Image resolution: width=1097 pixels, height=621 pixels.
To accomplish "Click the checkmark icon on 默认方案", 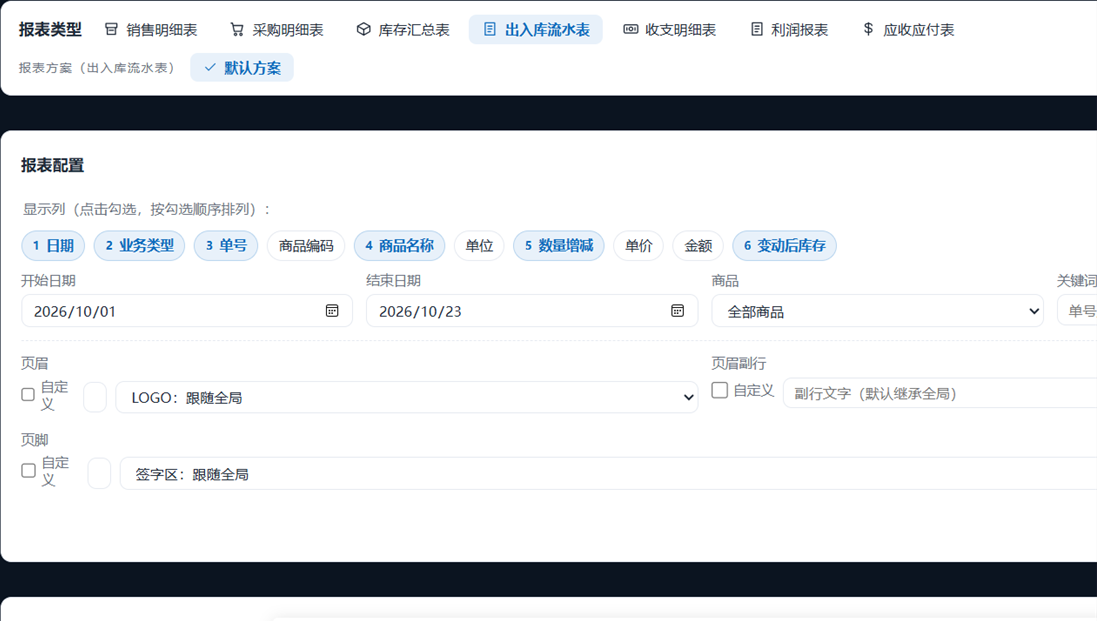I will (x=210, y=68).
